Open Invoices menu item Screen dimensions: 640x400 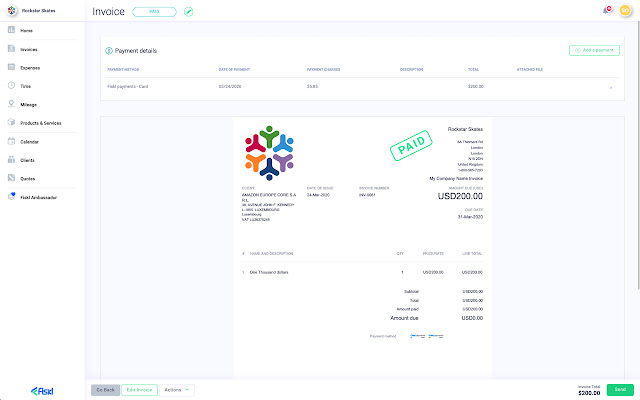click(x=29, y=49)
